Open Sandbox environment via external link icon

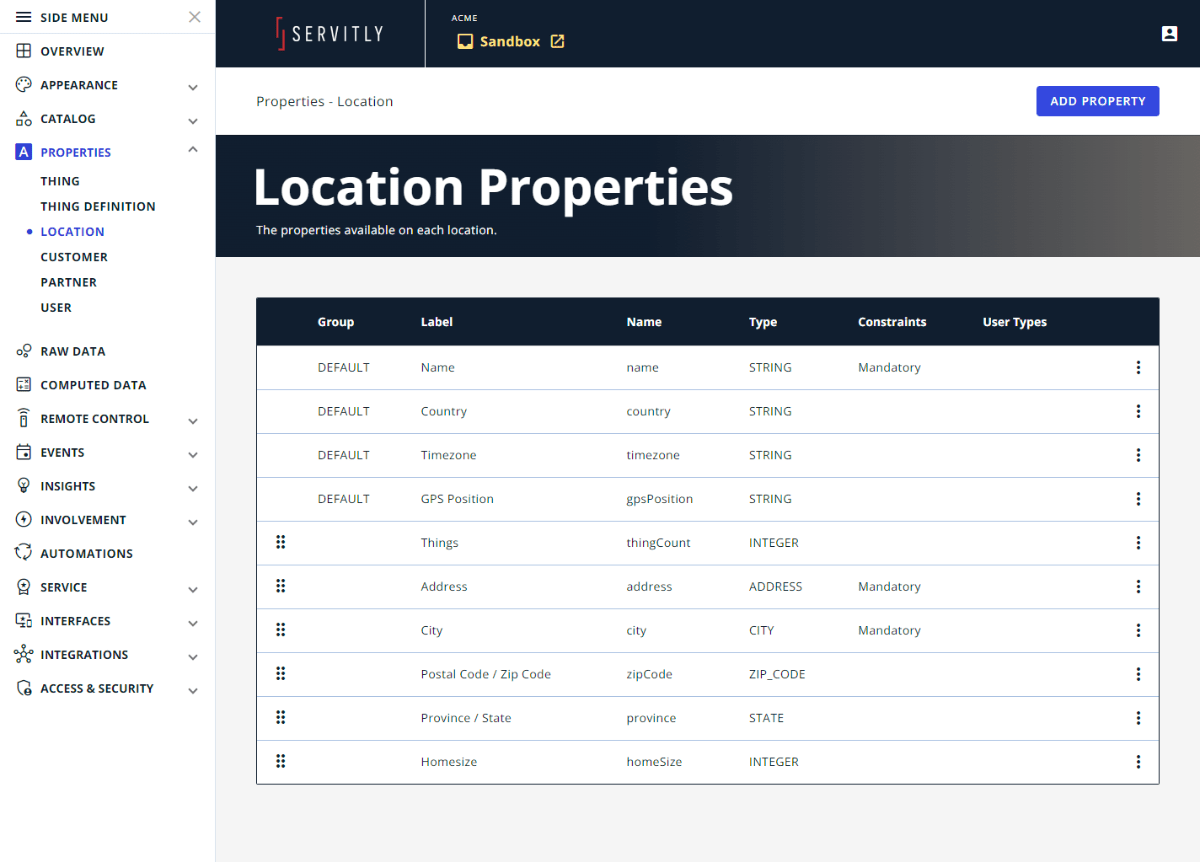click(x=558, y=41)
